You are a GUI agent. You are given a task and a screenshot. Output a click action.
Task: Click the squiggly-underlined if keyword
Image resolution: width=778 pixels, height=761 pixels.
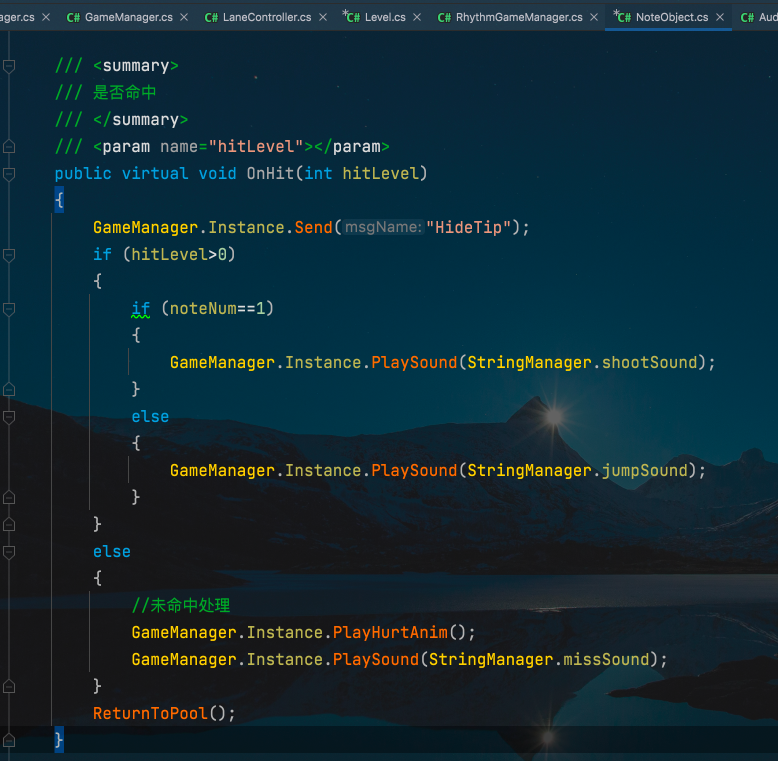coord(141,309)
